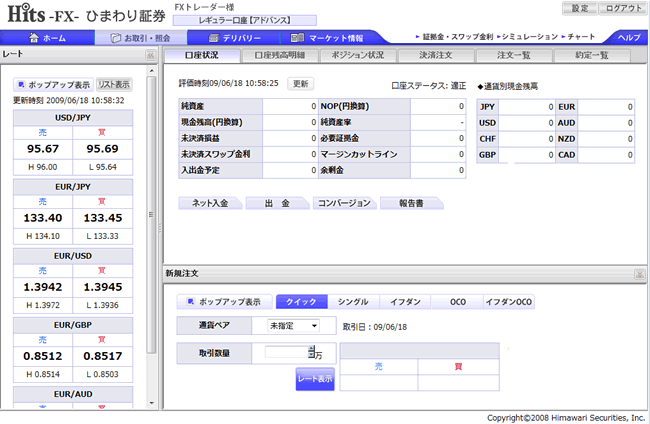This screenshot has height=424, width=650.
Task: Click the コンバージョン button
Action: pos(344,203)
